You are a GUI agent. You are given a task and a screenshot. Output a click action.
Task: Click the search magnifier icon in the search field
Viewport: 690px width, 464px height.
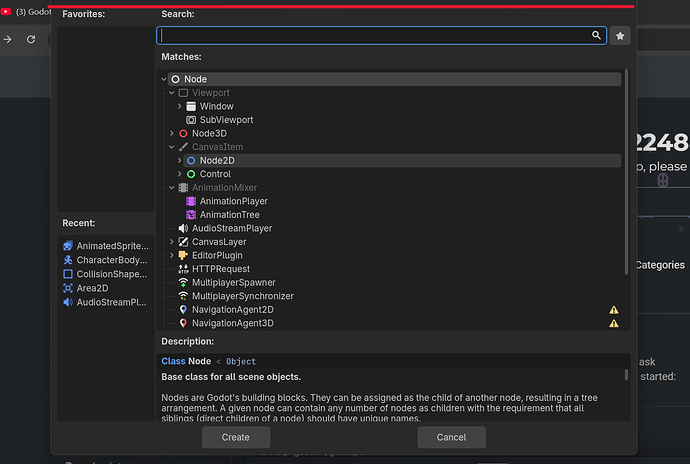coord(596,35)
